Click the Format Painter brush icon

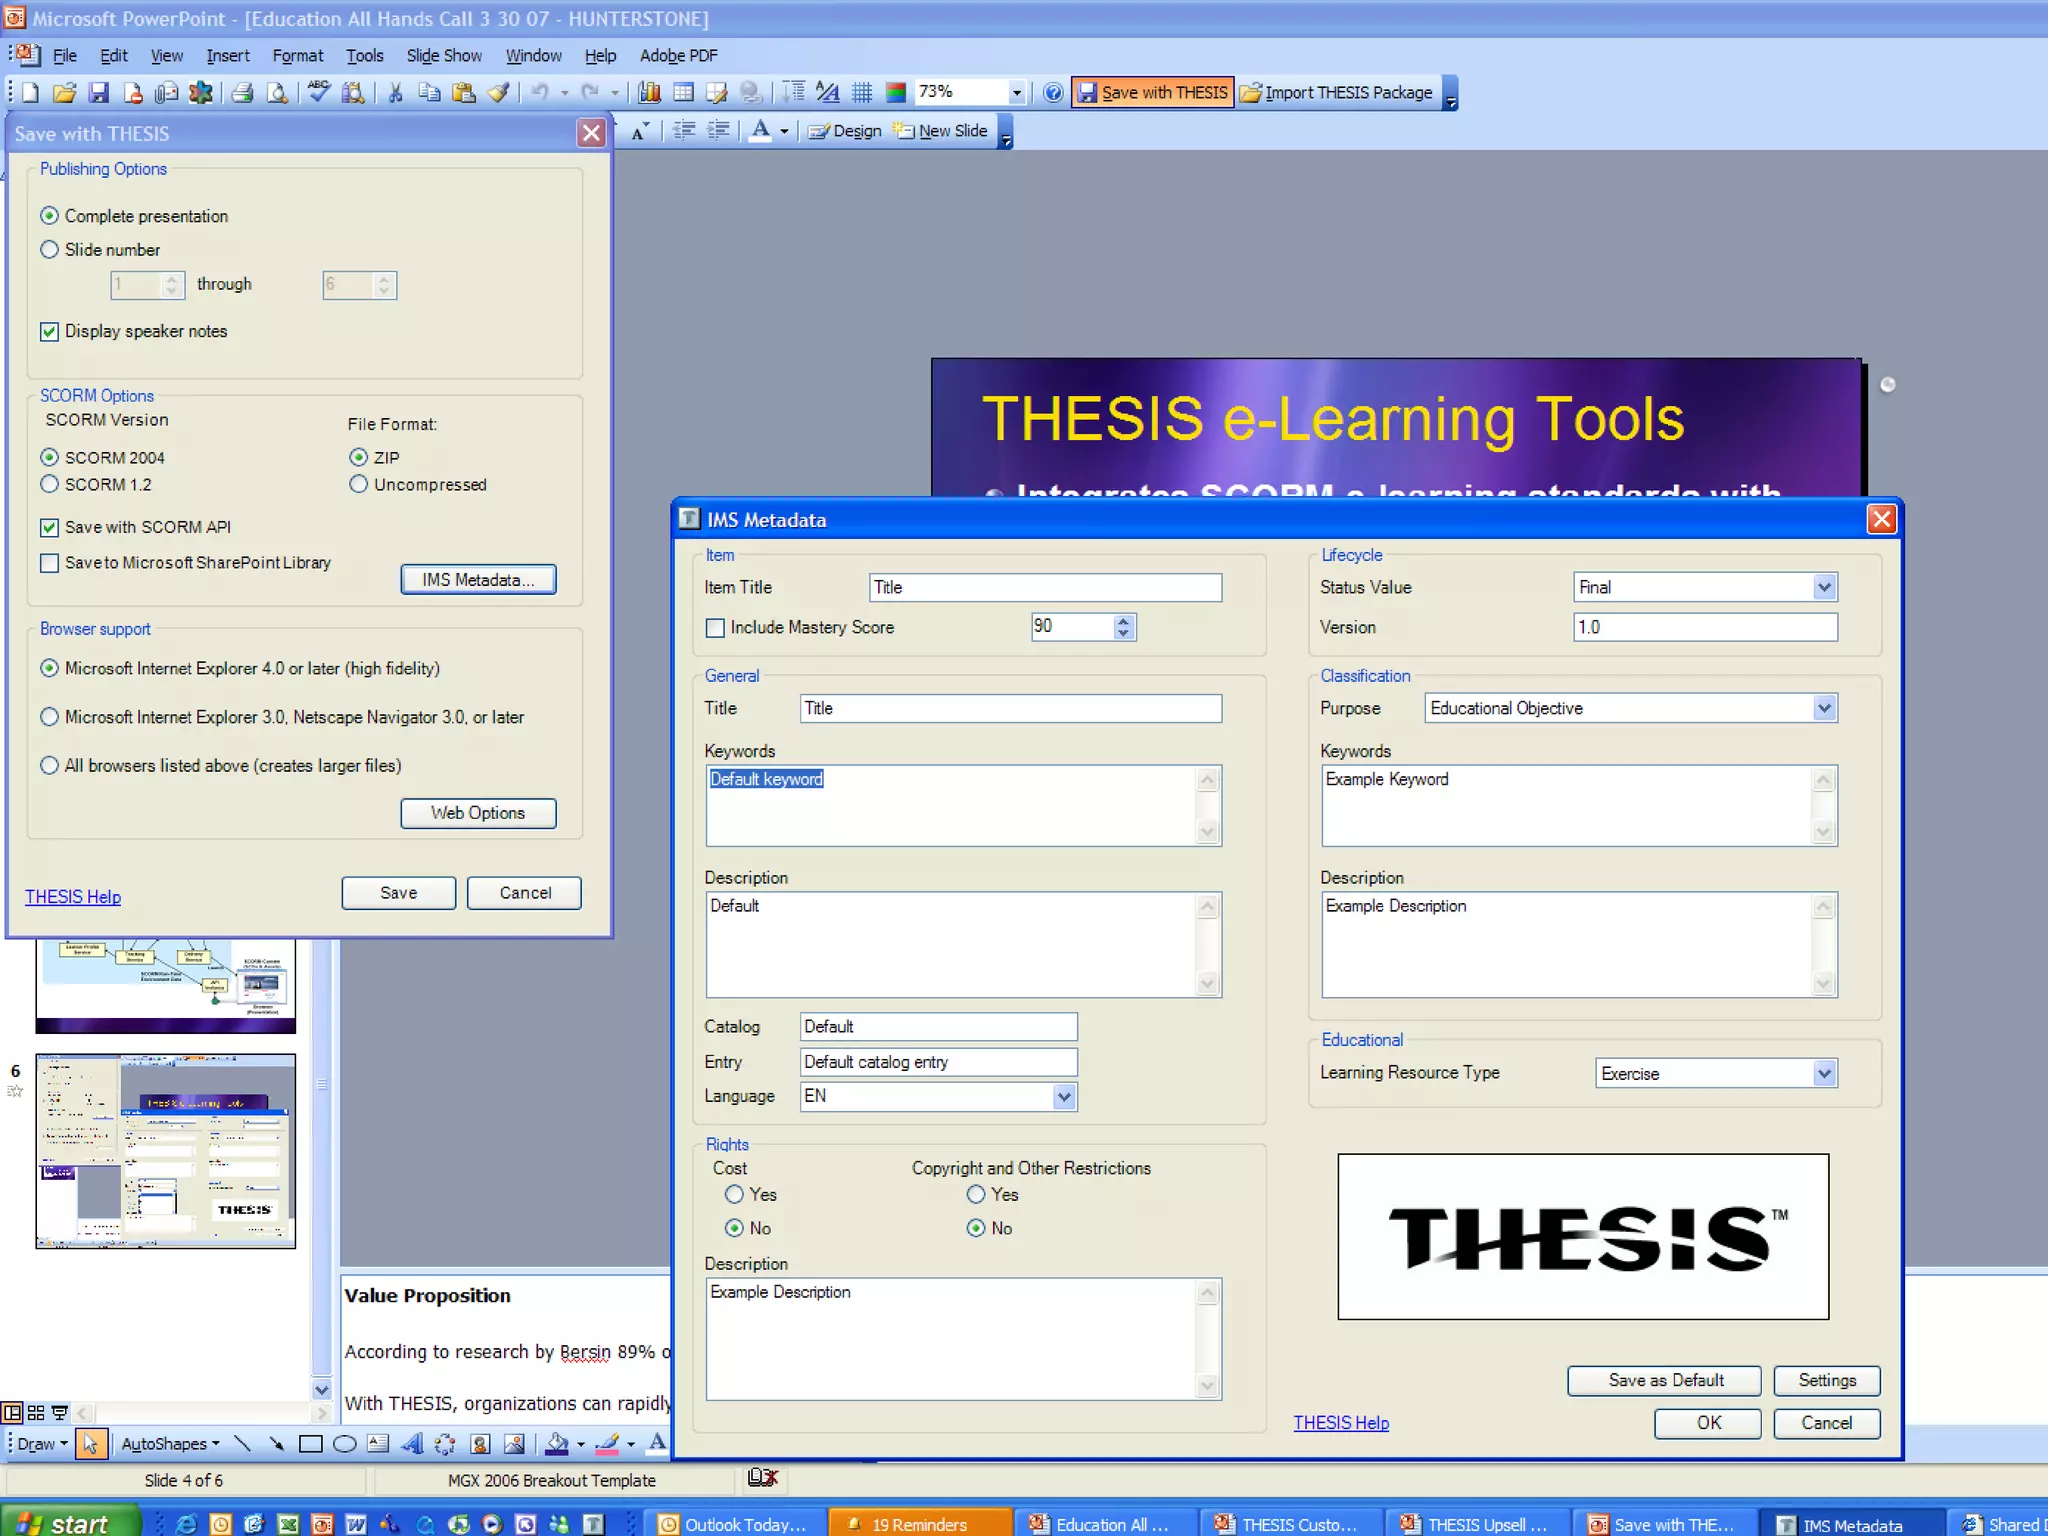(499, 92)
